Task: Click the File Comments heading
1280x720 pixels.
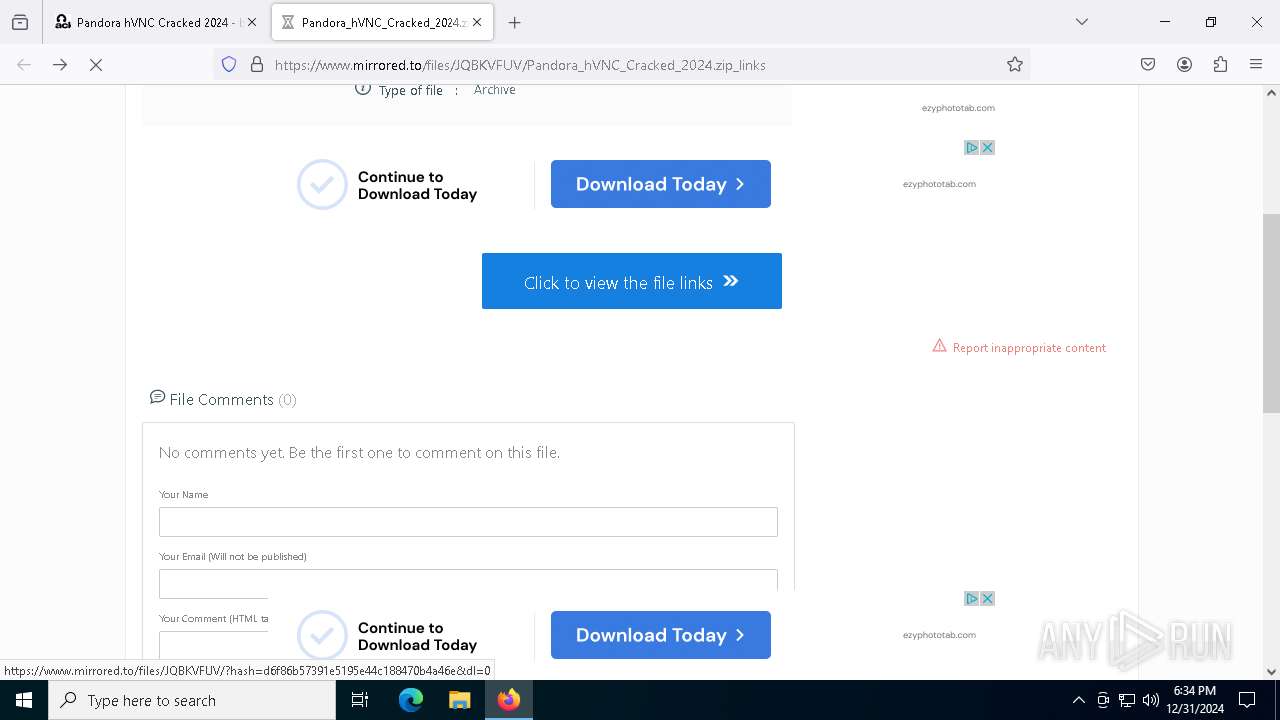Action: click(x=223, y=399)
